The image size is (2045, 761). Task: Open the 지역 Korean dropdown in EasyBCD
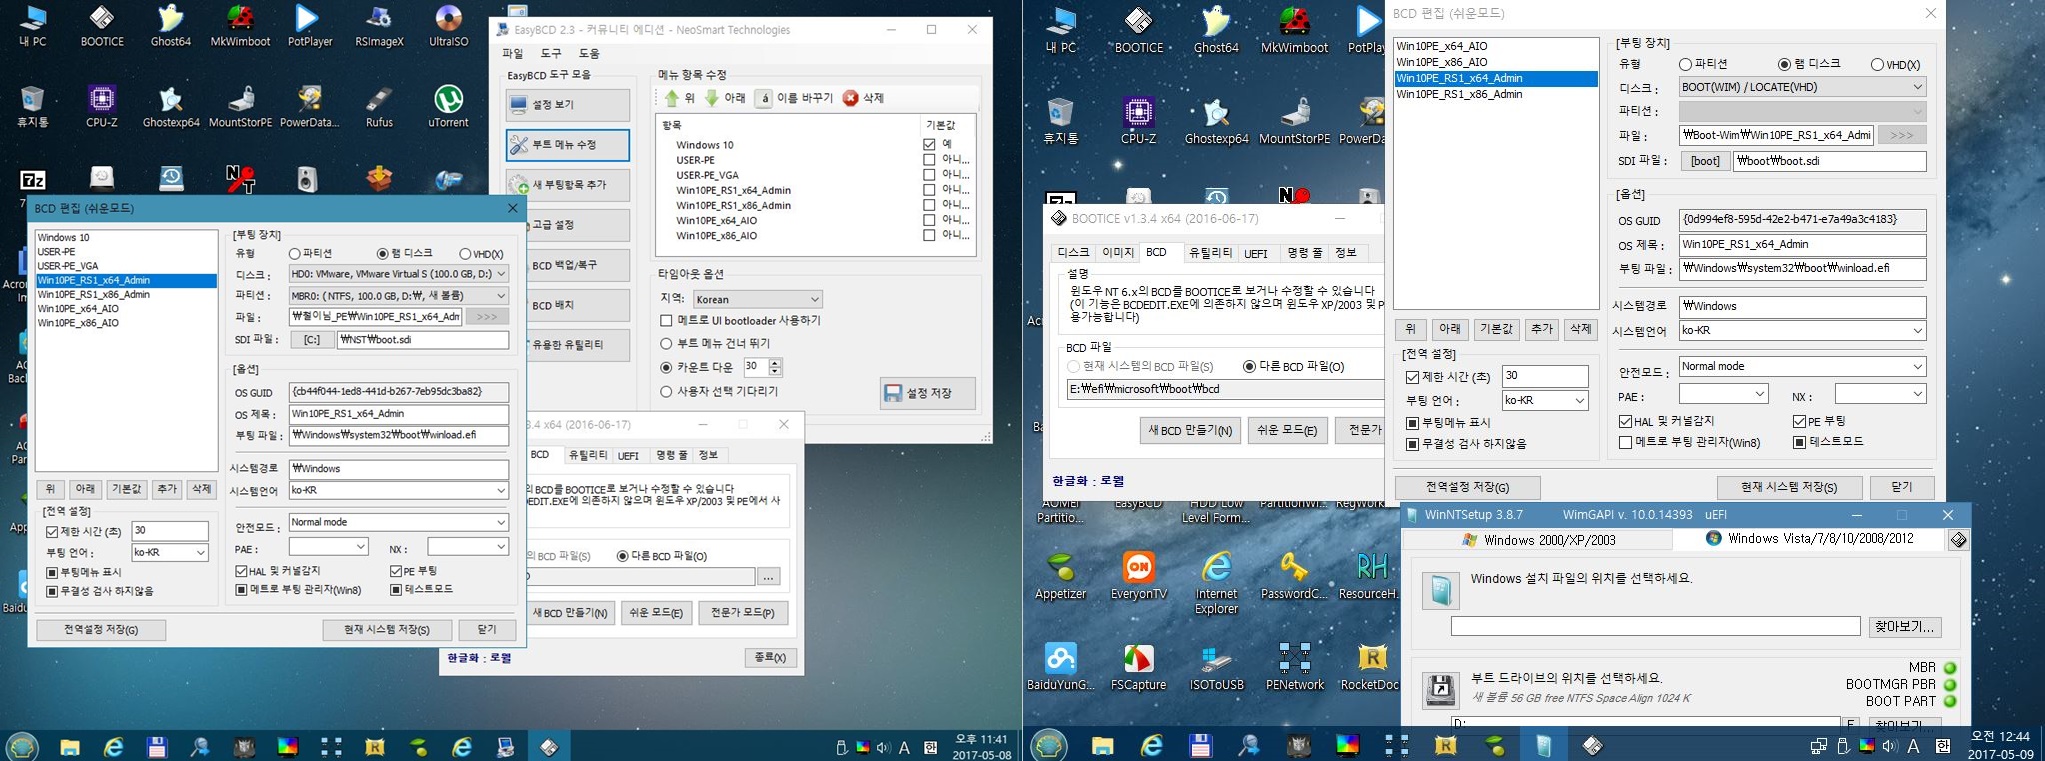pyautogui.click(x=757, y=299)
